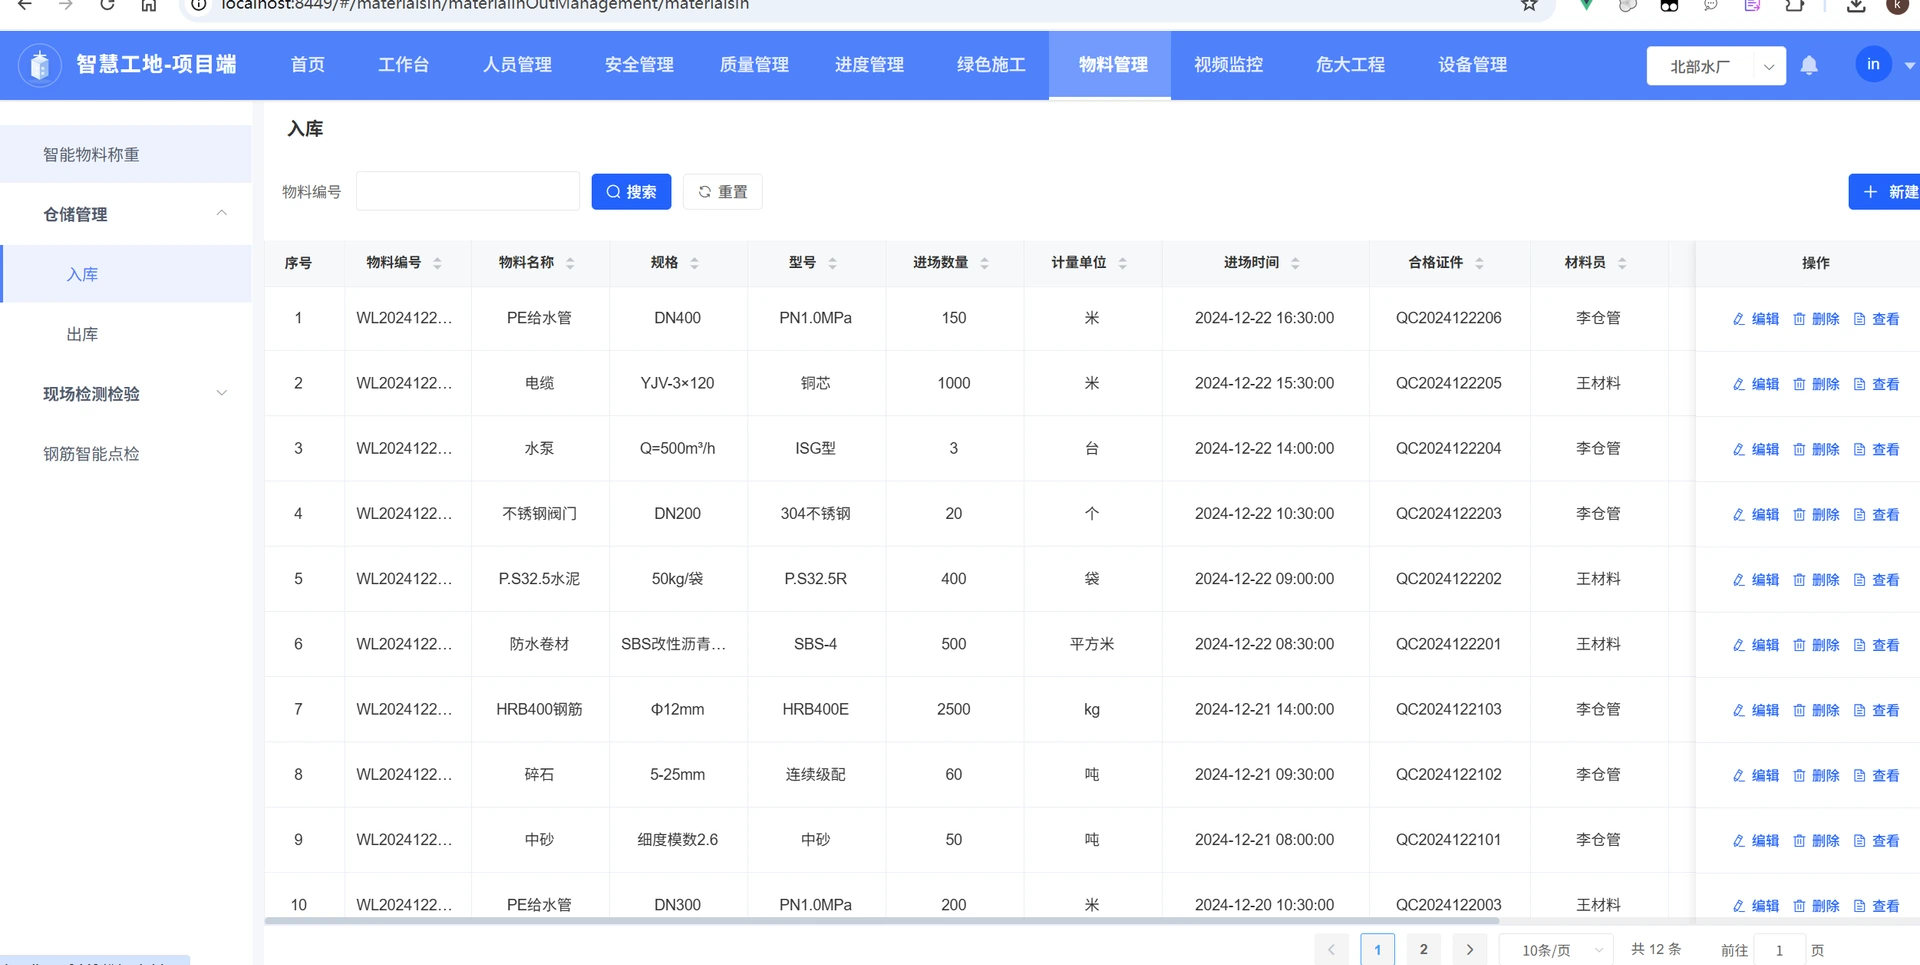Viewport: 1920px width, 965px height.
Task: Focus the 前往 page jump input
Action: point(1780,950)
